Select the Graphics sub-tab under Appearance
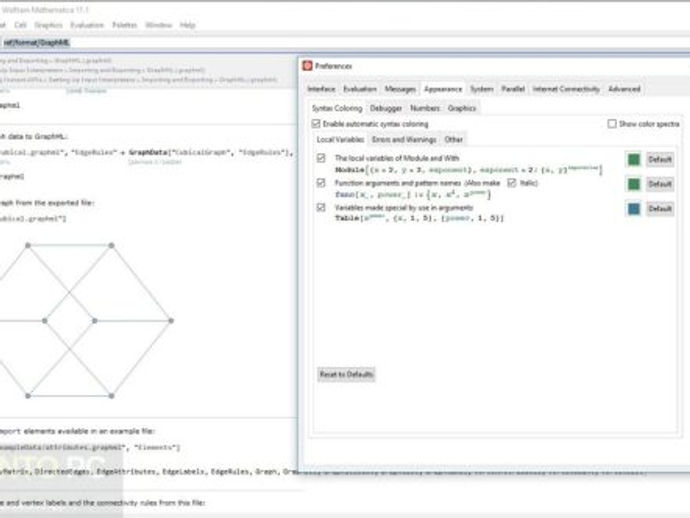Image resolution: width=690 pixels, height=518 pixels. 462,108
